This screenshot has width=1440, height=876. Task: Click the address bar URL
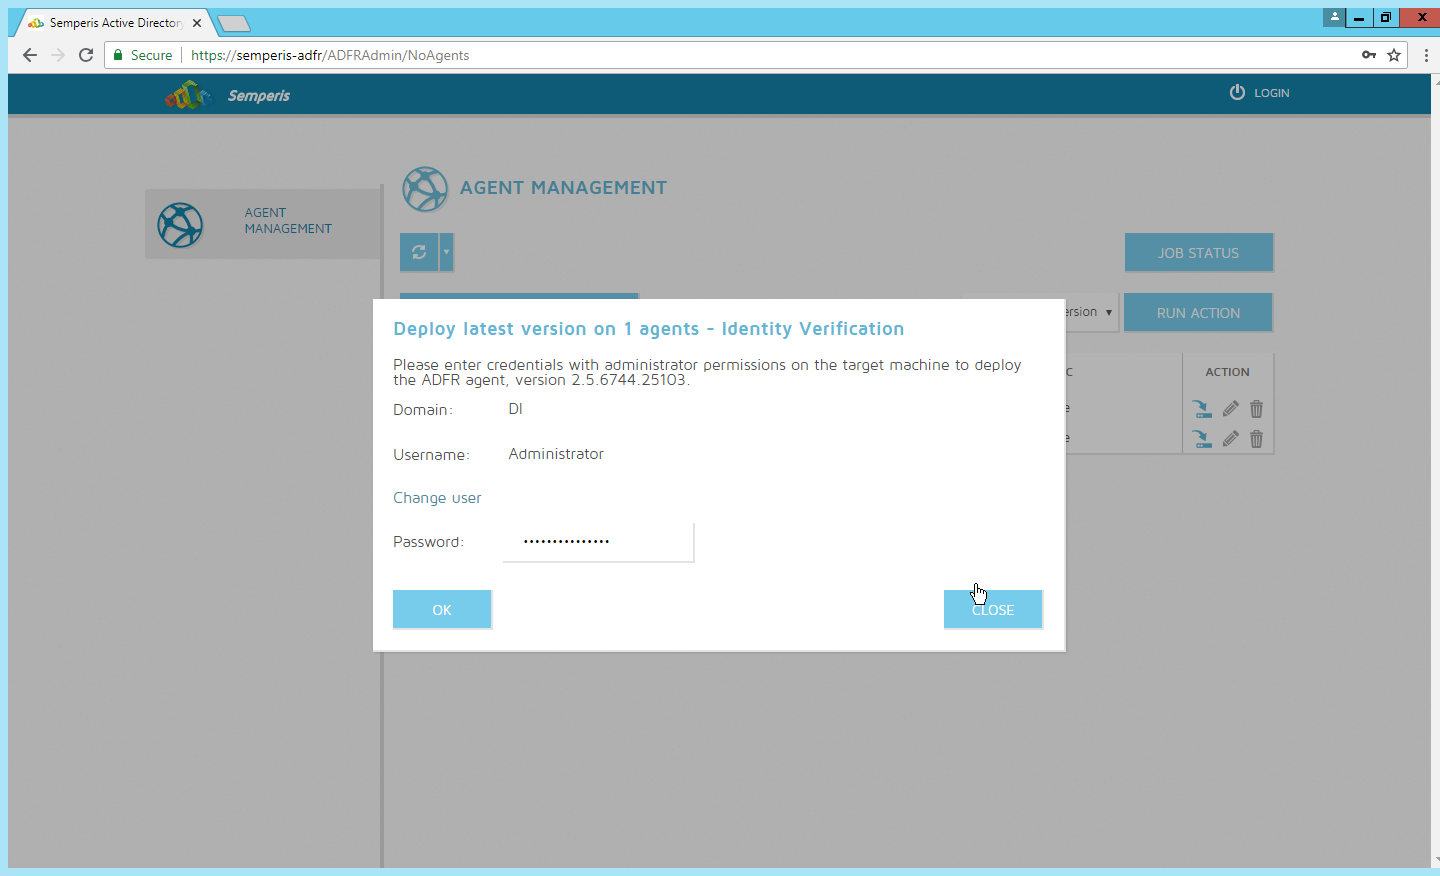pyautogui.click(x=330, y=55)
